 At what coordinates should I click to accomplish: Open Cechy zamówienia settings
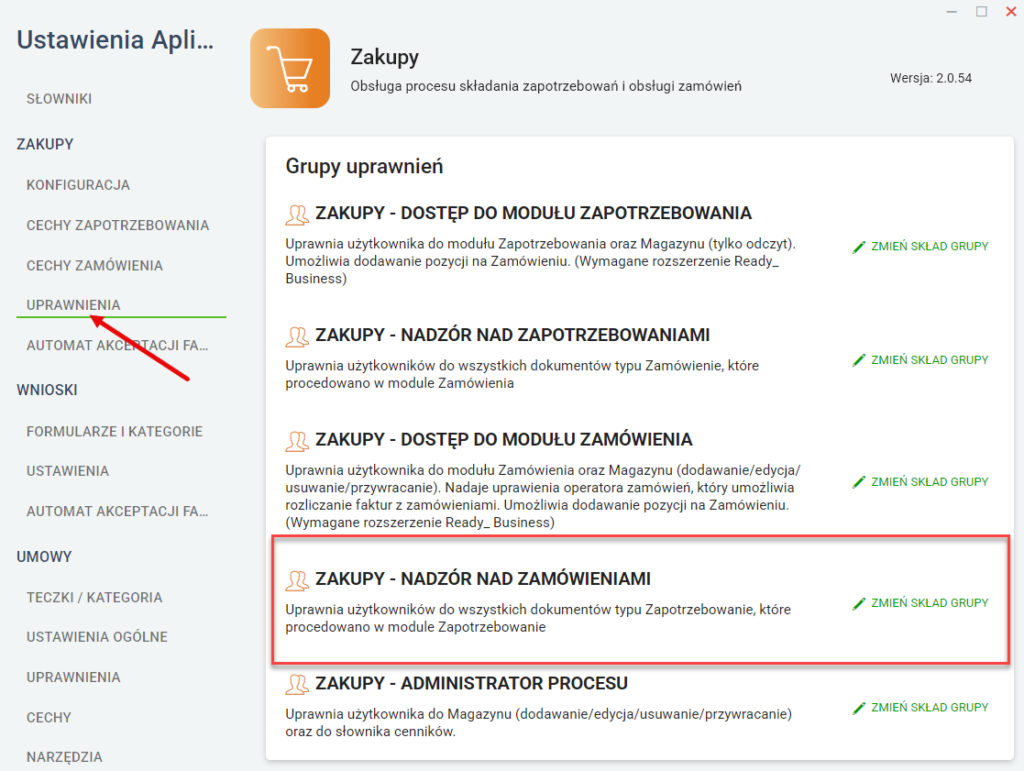pos(94,266)
